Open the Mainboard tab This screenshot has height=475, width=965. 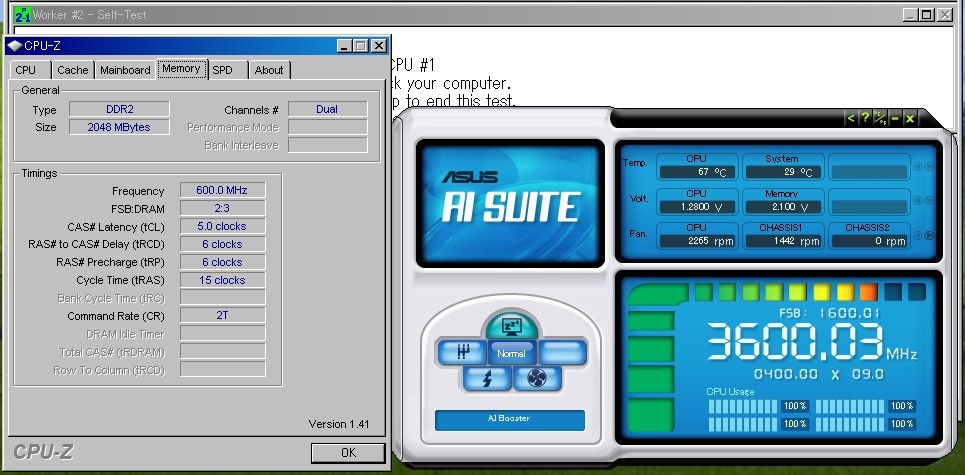pyautogui.click(x=126, y=70)
